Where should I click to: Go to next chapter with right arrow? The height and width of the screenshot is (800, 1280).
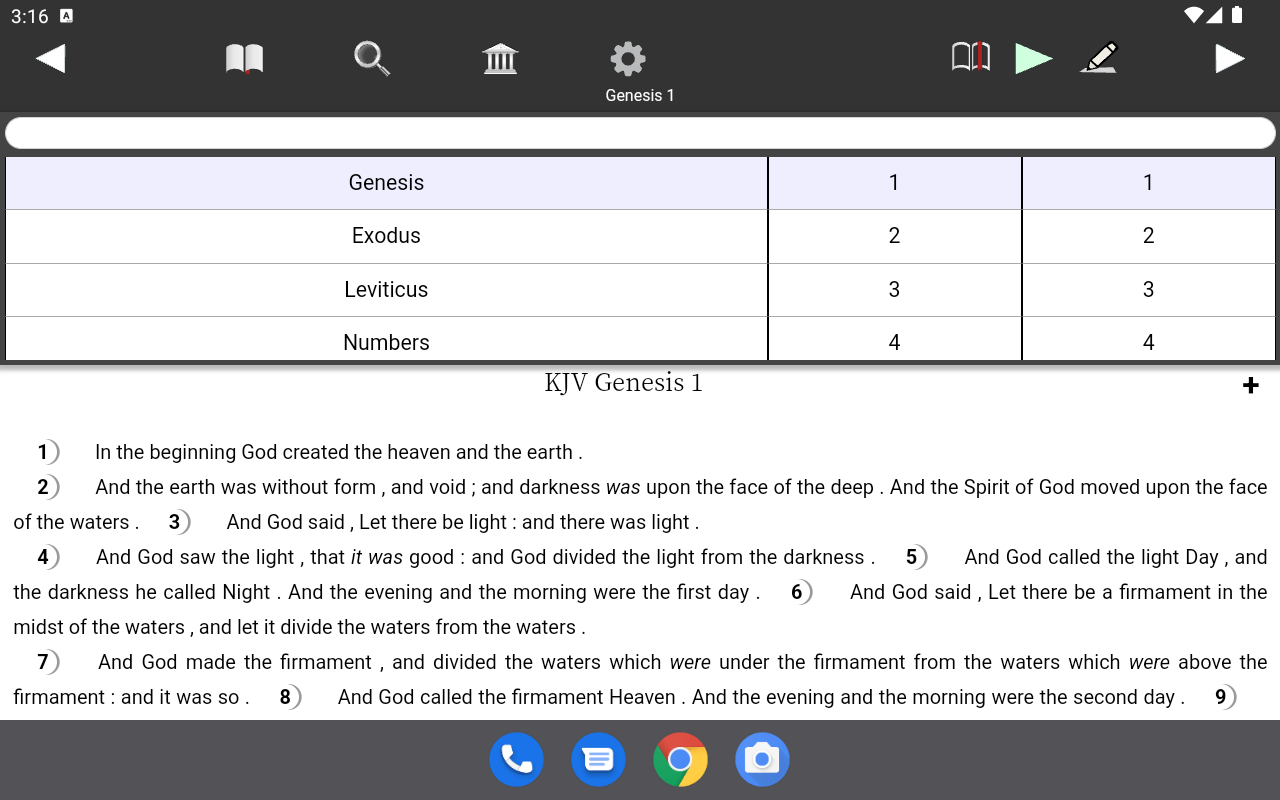tap(1229, 59)
